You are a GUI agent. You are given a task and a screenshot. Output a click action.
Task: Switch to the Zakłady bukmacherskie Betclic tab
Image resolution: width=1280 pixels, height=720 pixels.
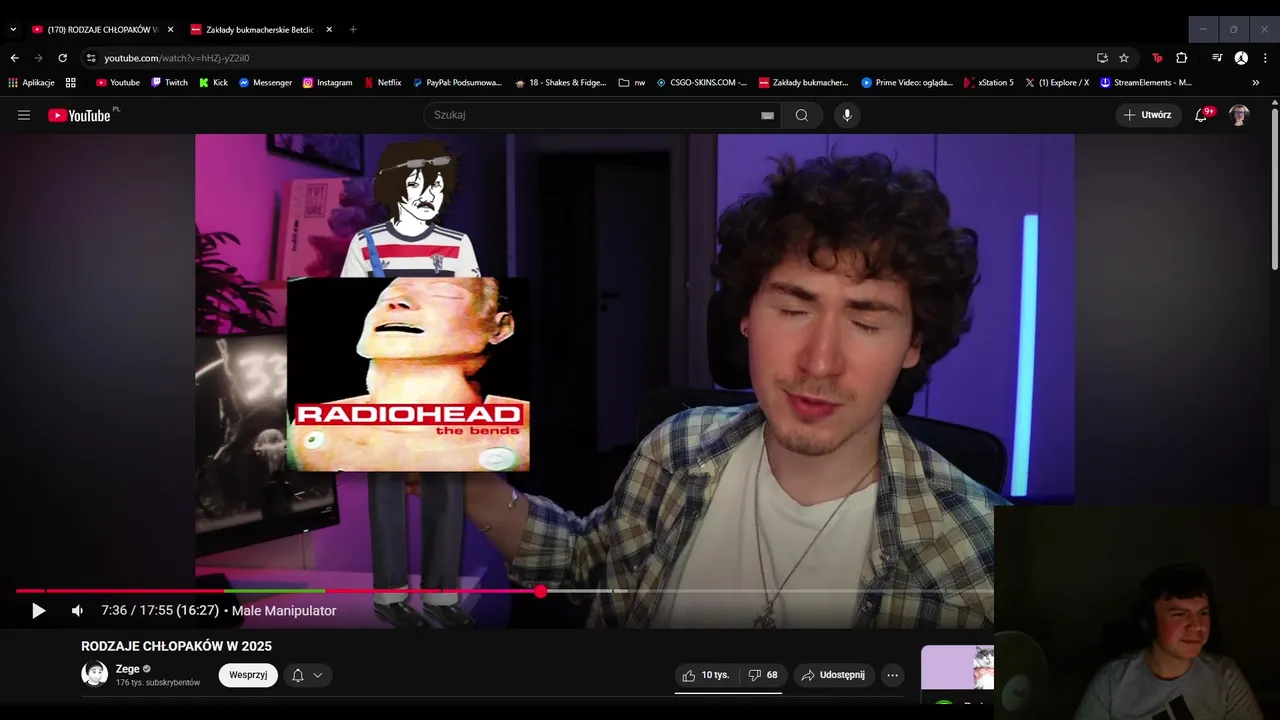tap(261, 29)
